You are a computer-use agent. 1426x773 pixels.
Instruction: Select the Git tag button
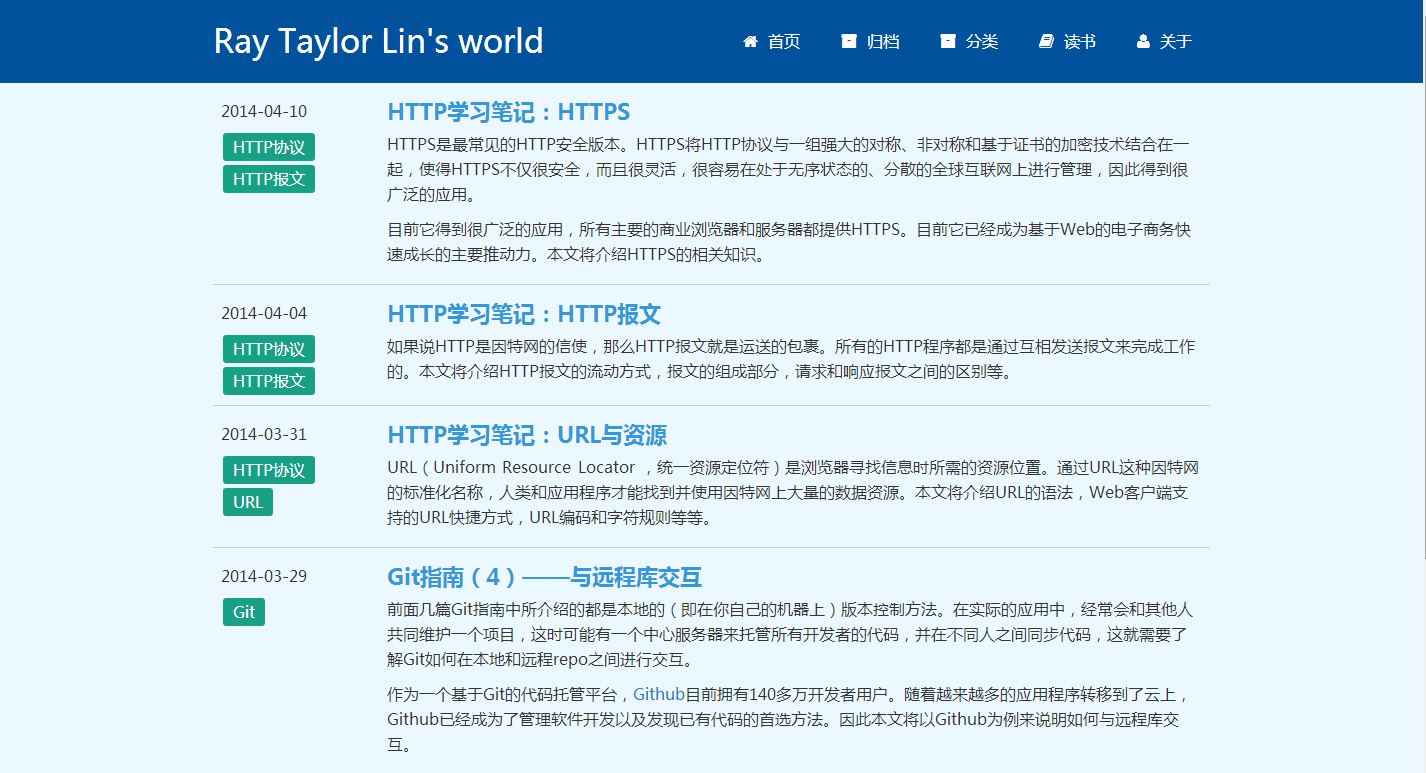[243, 611]
